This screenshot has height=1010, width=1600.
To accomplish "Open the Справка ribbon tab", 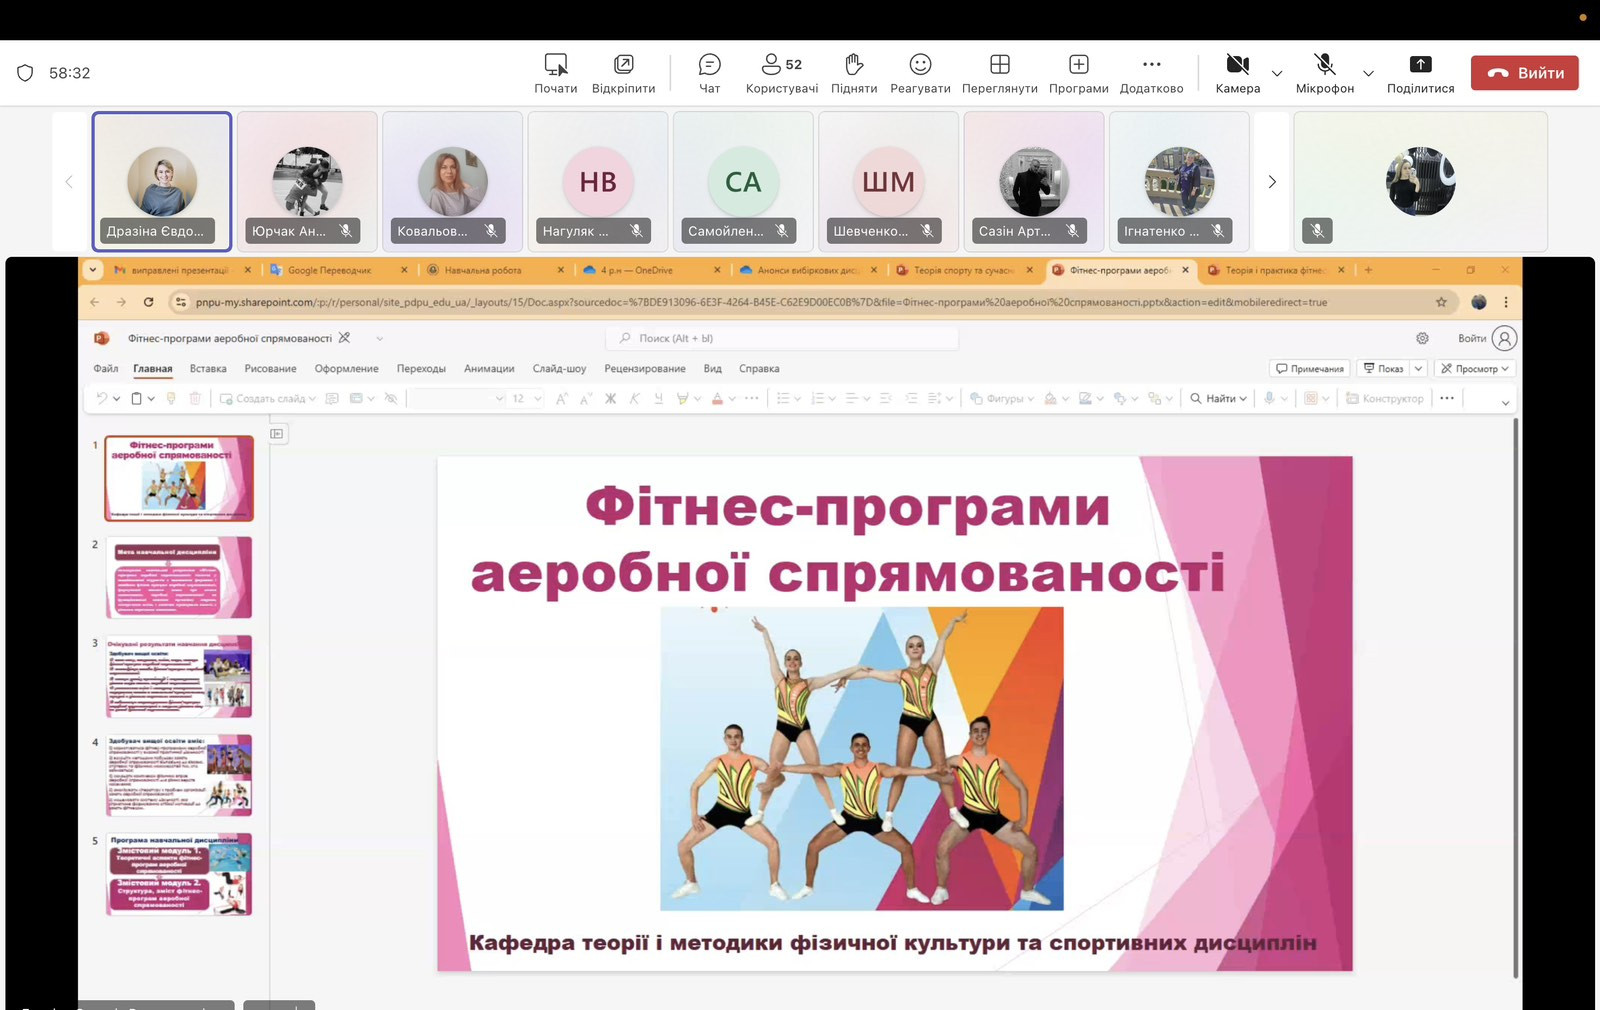I will (x=759, y=369).
